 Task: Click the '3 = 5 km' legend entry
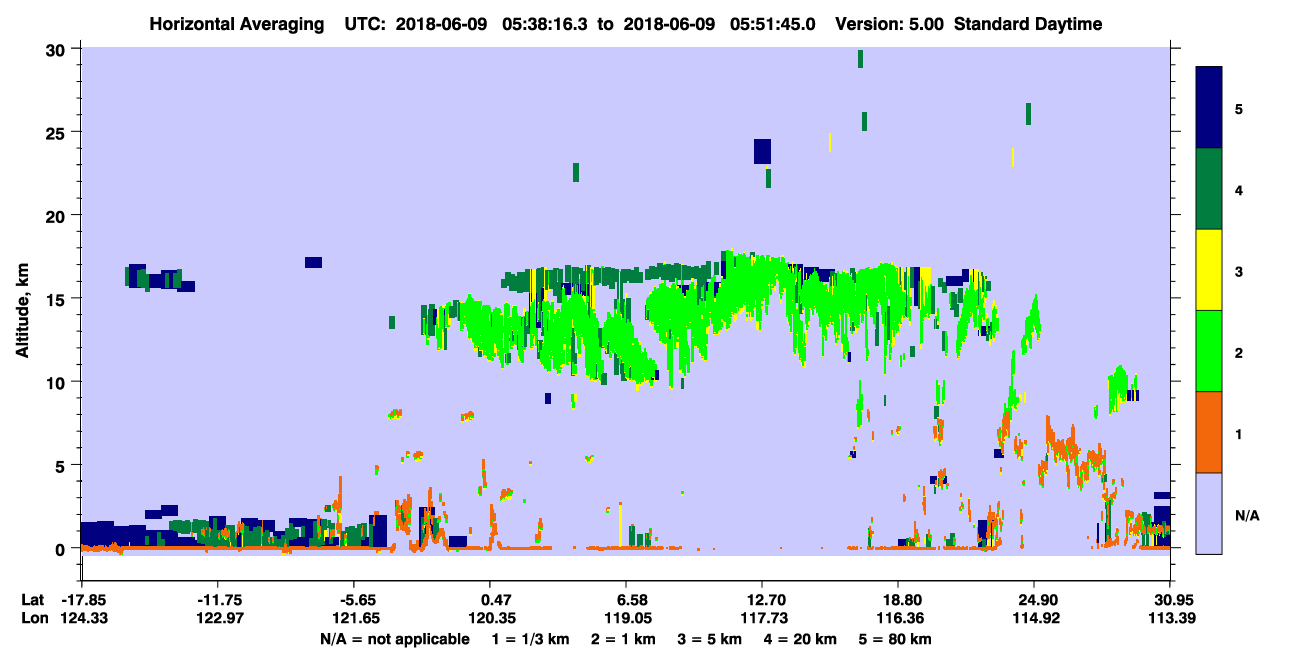(x=712, y=639)
